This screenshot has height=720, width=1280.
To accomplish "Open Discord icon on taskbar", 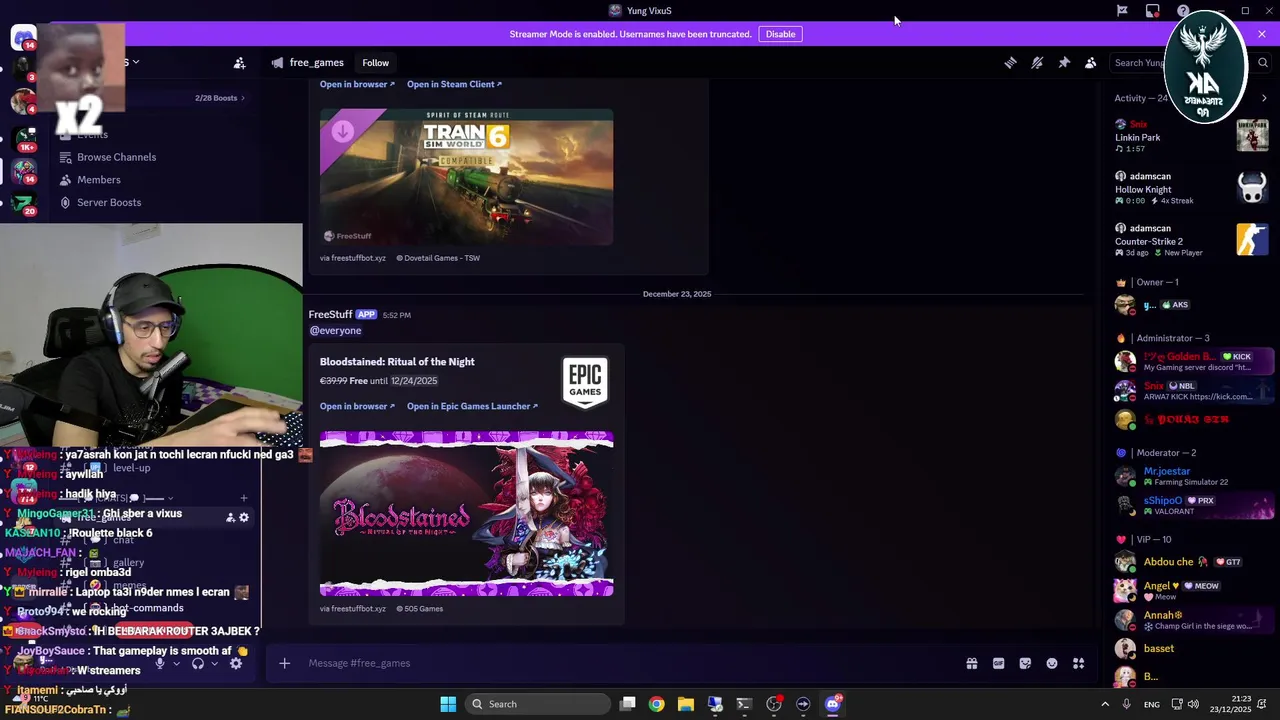I will tap(832, 704).
